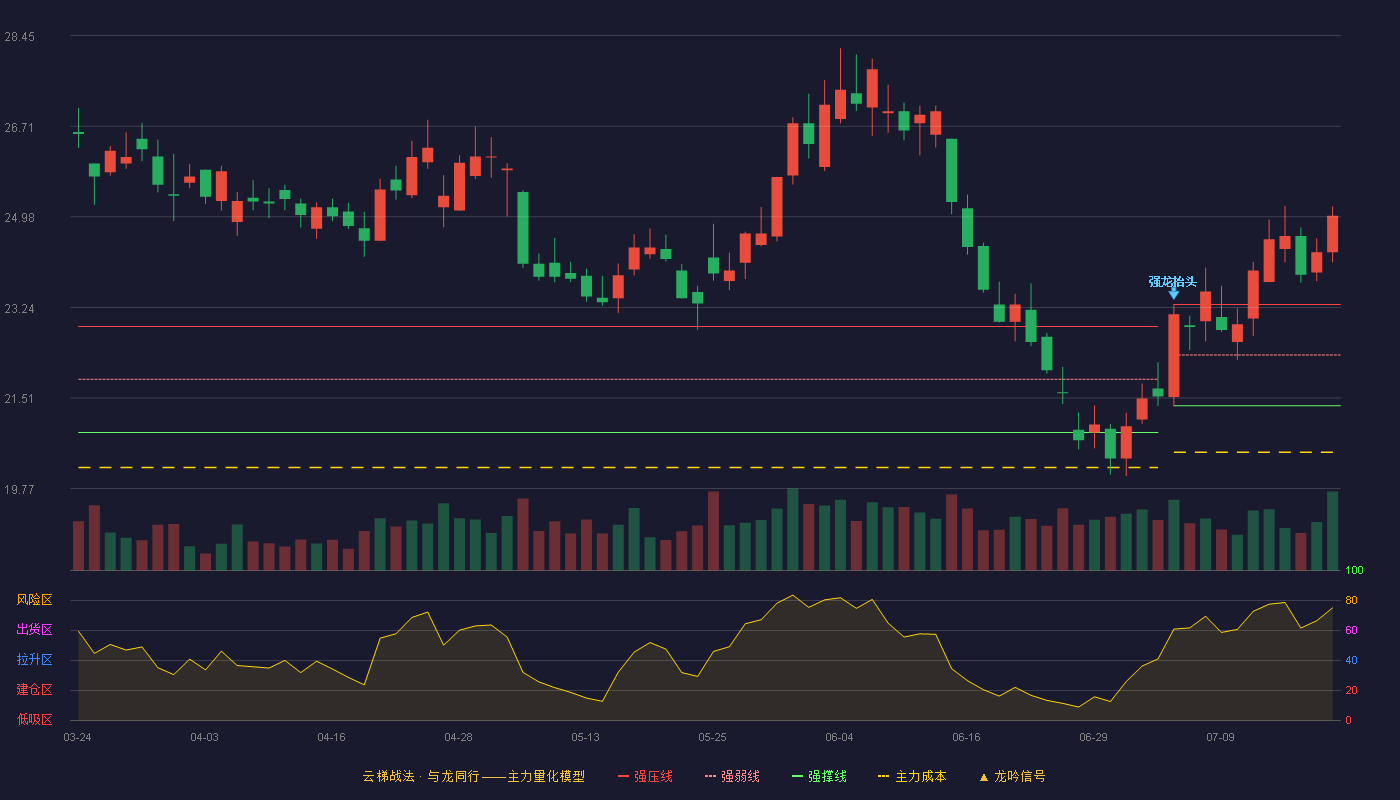The image size is (1400, 800).
Task: Toggle the 强撑线 legend entry
Action: (819, 776)
